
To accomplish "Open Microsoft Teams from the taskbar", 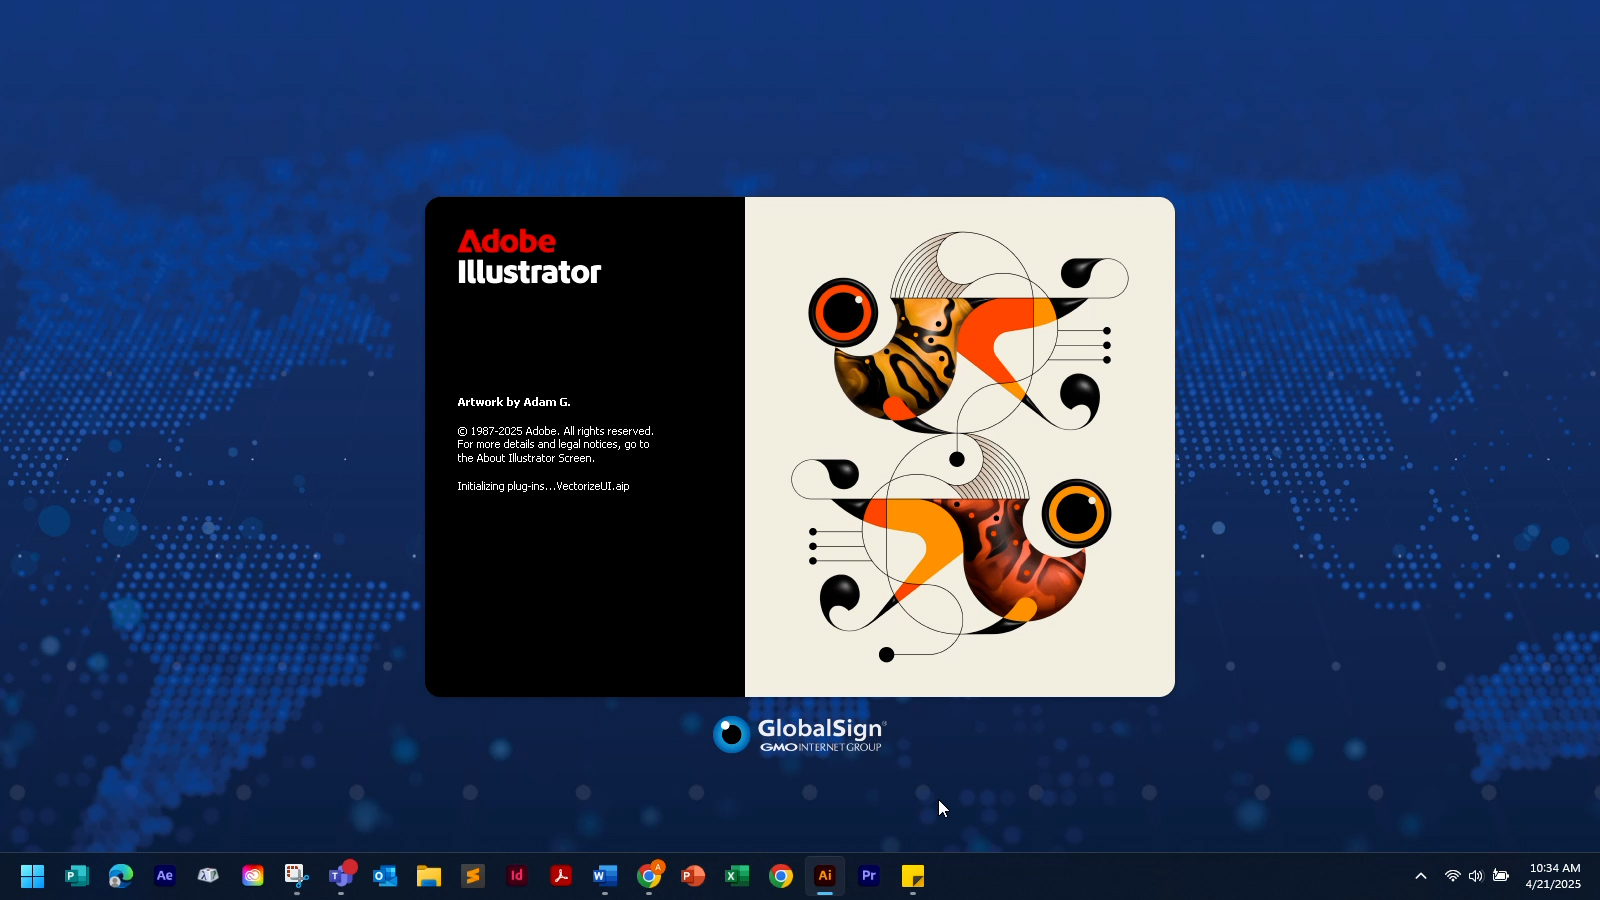I will click(x=340, y=876).
